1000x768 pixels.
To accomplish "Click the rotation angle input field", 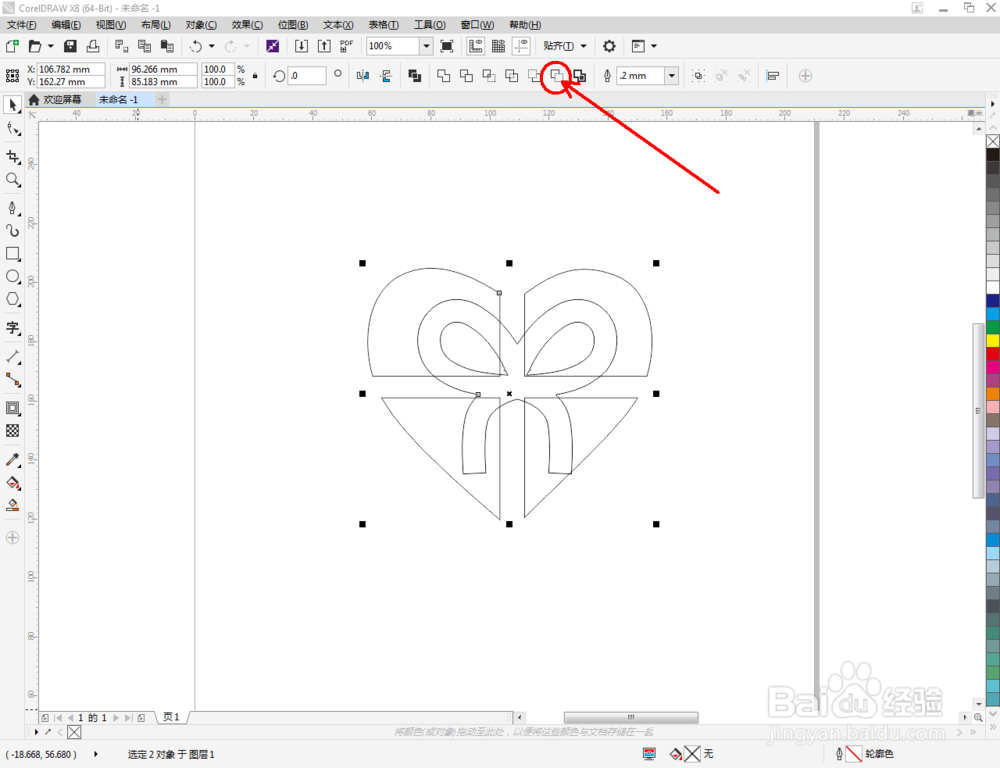I will click(x=307, y=75).
